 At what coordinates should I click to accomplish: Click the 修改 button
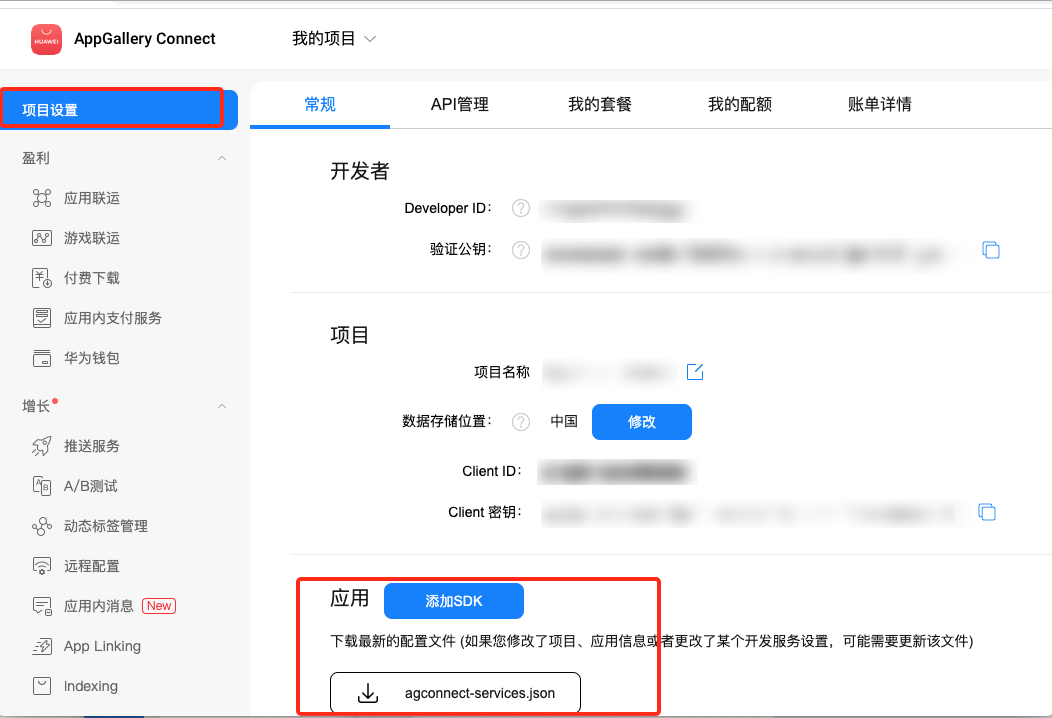(641, 421)
